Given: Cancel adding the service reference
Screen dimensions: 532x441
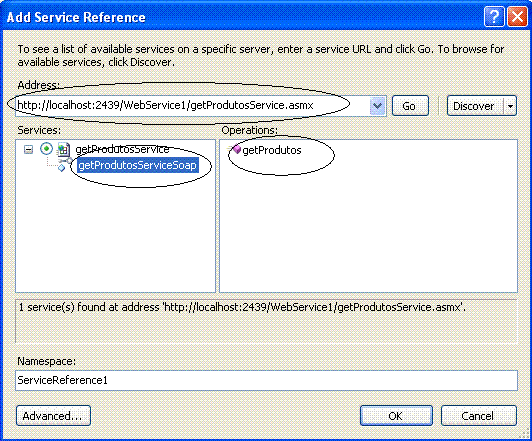Looking at the screenshot, I should pyautogui.click(x=479, y=416).
